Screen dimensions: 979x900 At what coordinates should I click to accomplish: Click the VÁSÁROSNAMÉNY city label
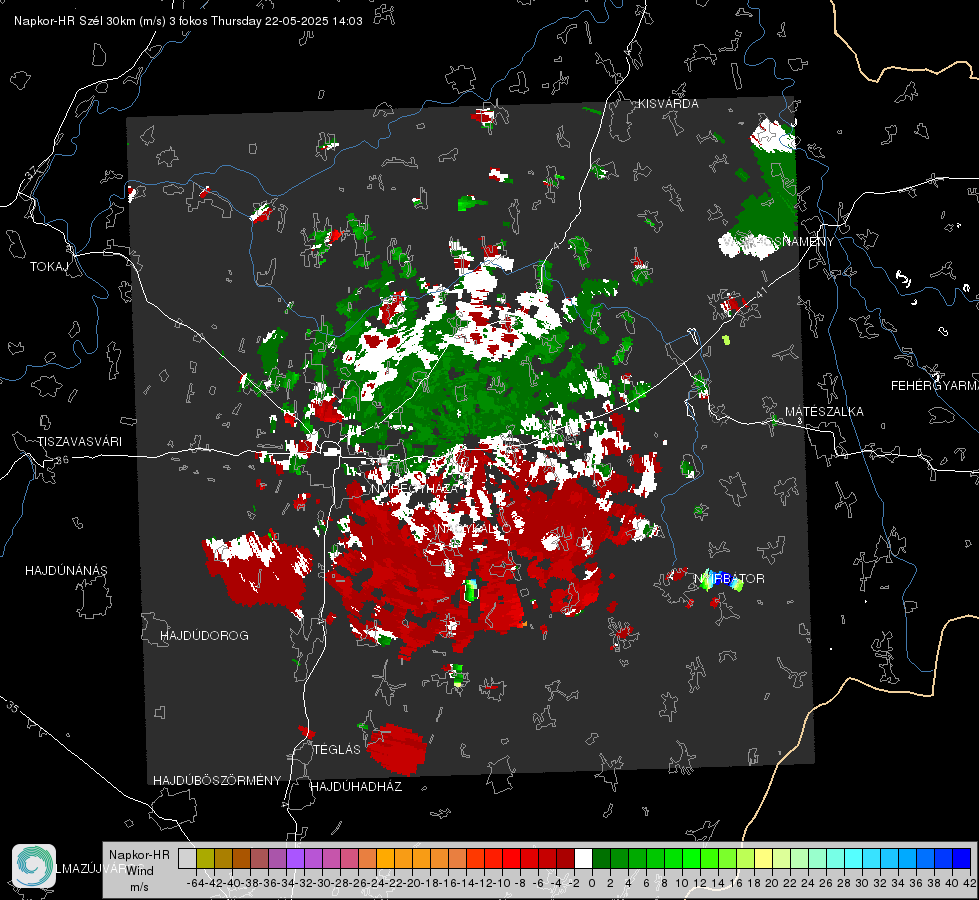tap(778, 242)
